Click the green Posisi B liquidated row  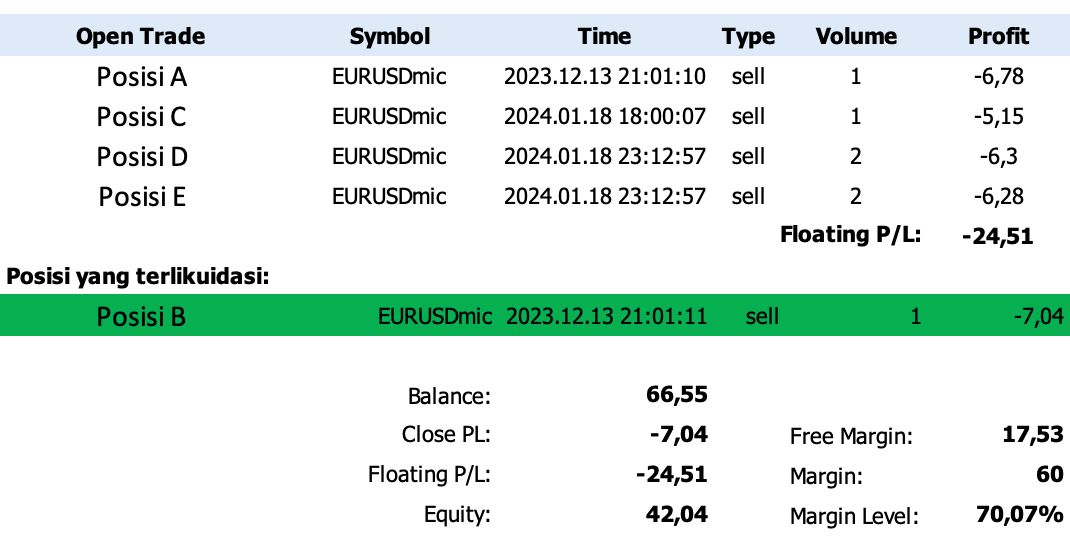point(535,315)
